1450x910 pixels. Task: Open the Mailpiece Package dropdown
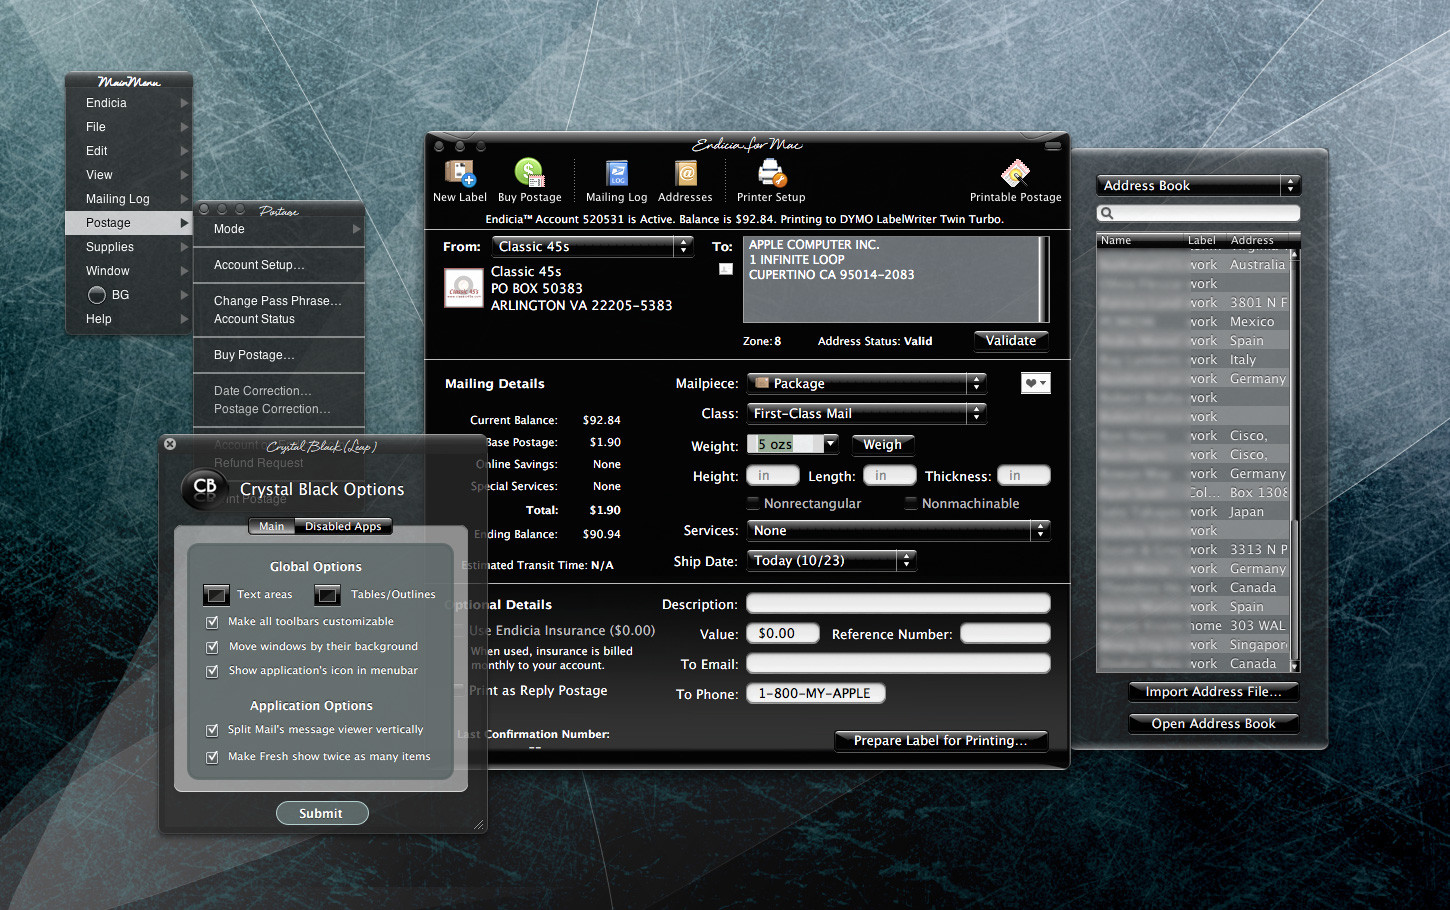click(866, 383)
